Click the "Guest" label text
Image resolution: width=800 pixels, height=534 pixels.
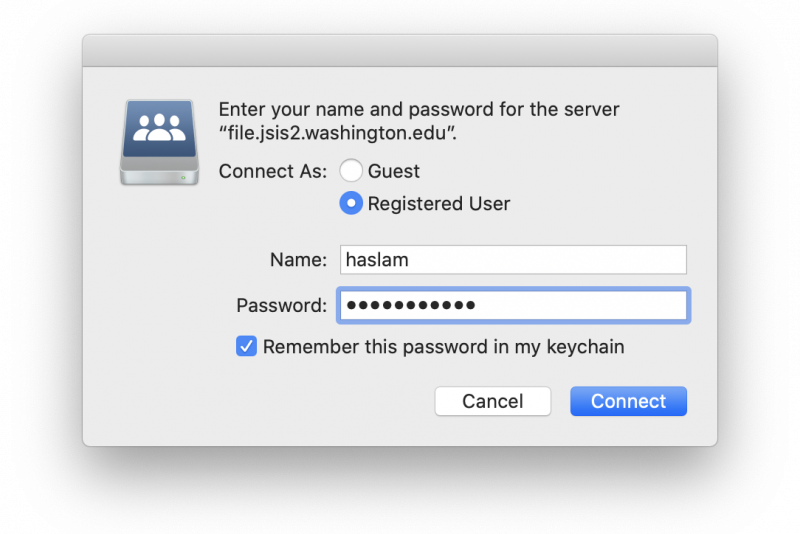point(394,171)
